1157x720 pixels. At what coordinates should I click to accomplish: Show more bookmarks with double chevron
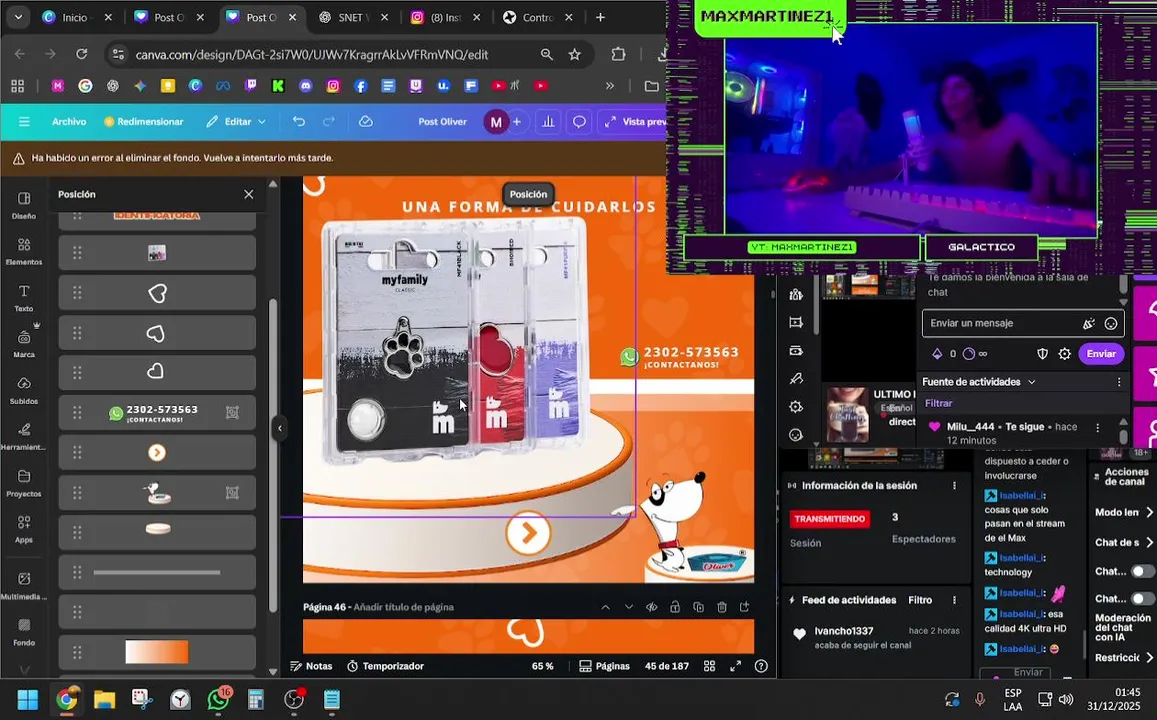pyautogui.click(x=609, y=86)
